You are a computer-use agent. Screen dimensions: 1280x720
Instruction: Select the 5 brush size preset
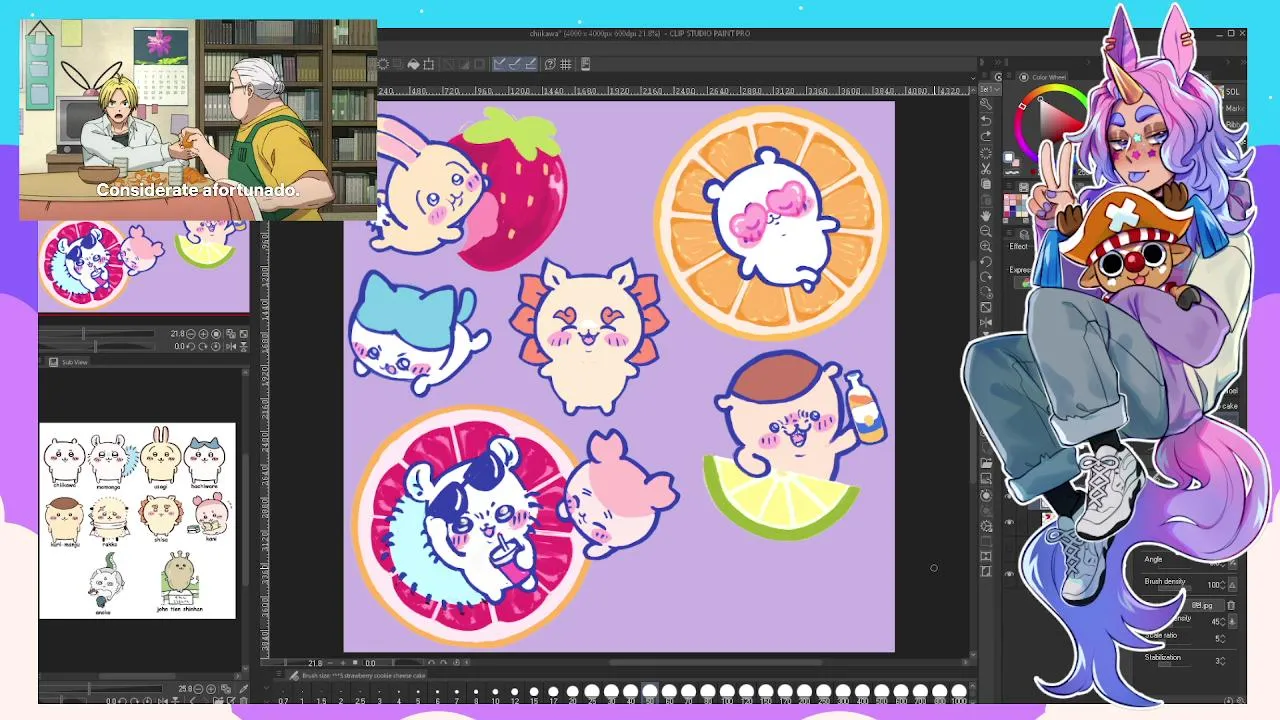[418, 694]
